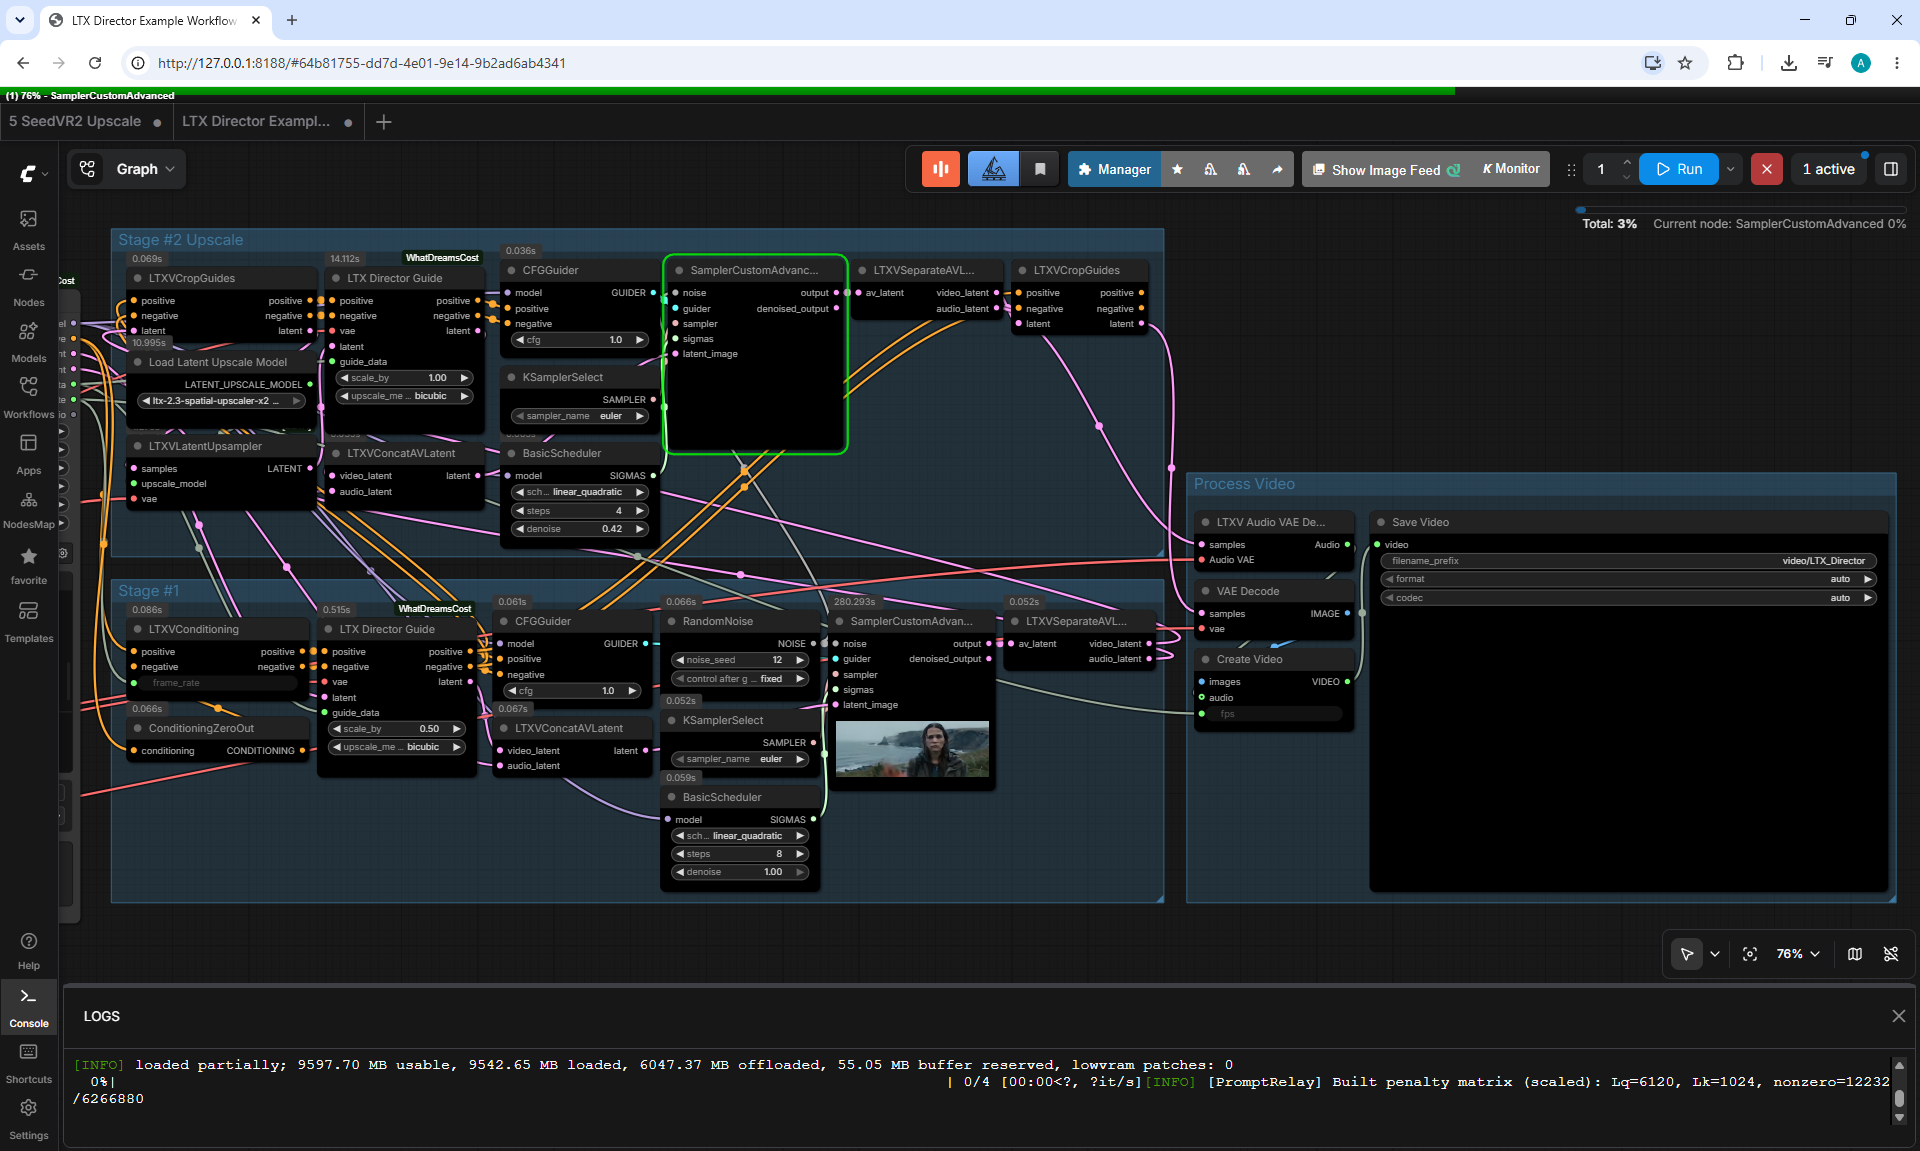
Task: Click the fit view icon
Action: [1750, 954]
